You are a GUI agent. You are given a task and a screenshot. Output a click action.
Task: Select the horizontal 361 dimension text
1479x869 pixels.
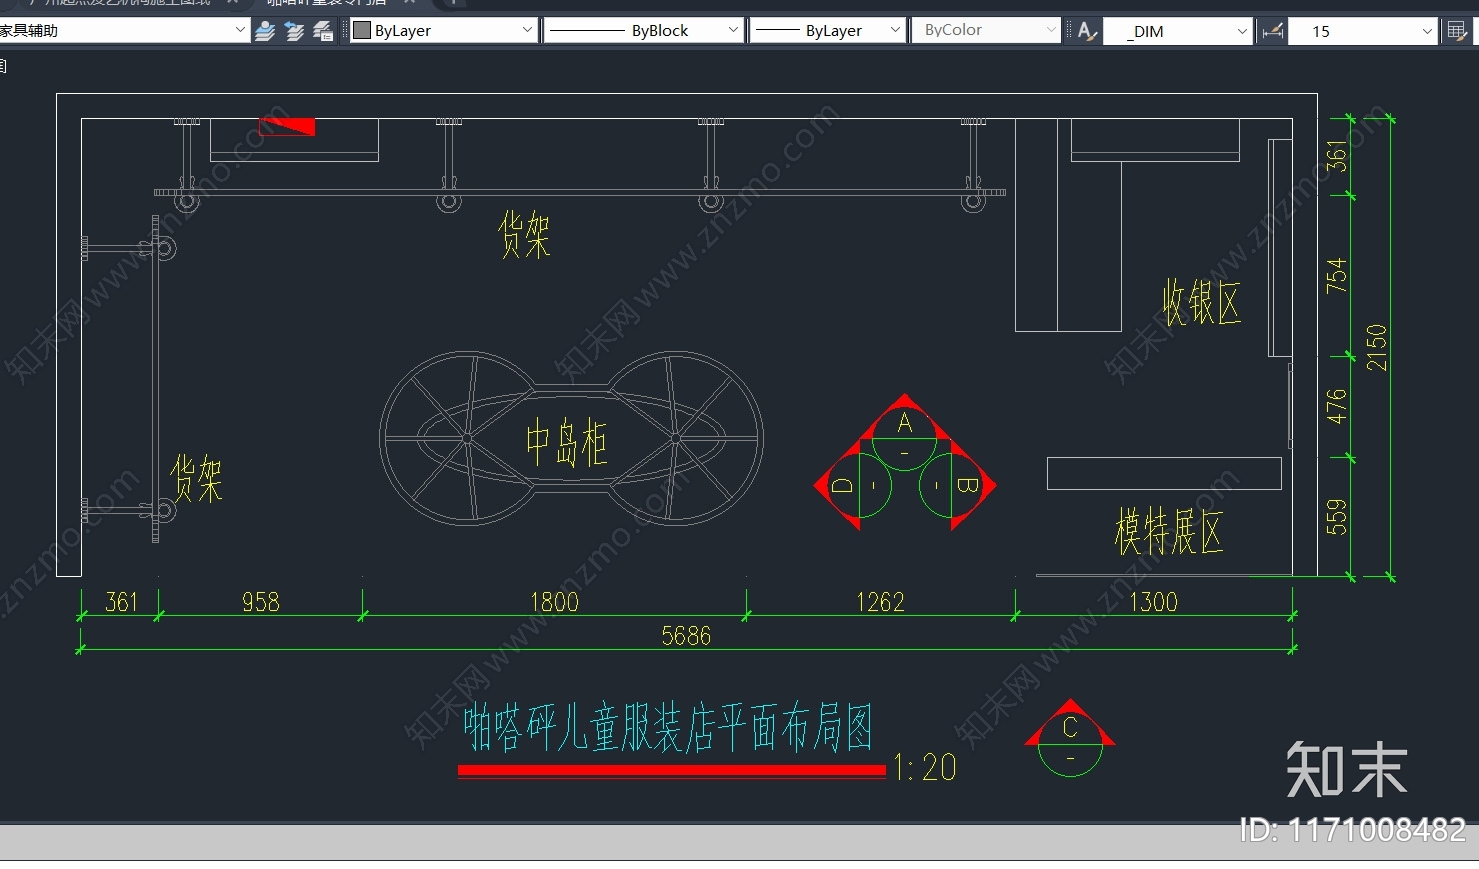[x=121, y=602]
